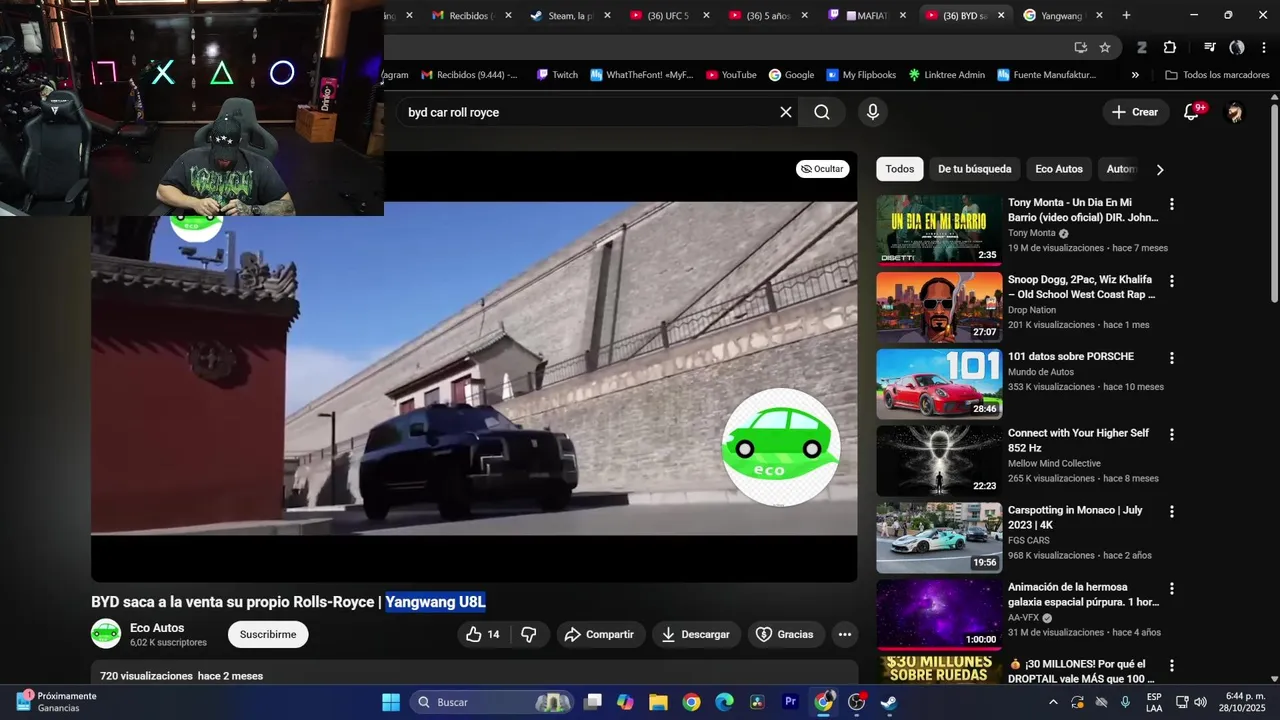Open a new Chrome tab
The image size is (1280, 720).
1127,15
